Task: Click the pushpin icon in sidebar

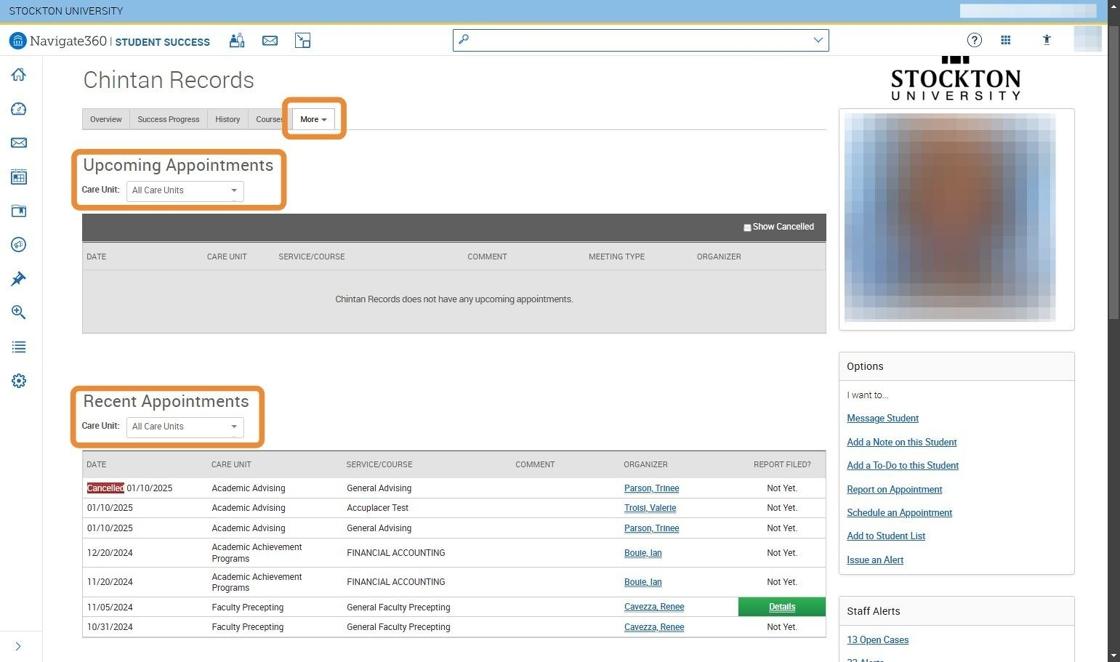Action: pyautogui.click(x=19, y=279)
